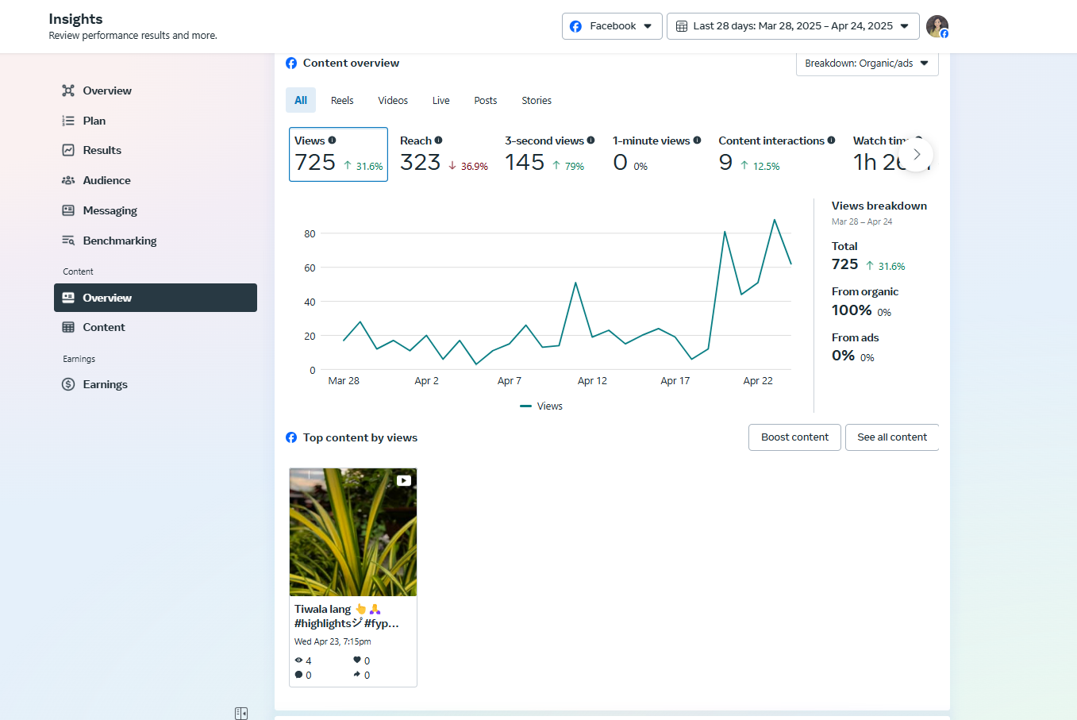1077x720 pixels.
Task: Switch to the Stories tab
Action: point(536,100)
